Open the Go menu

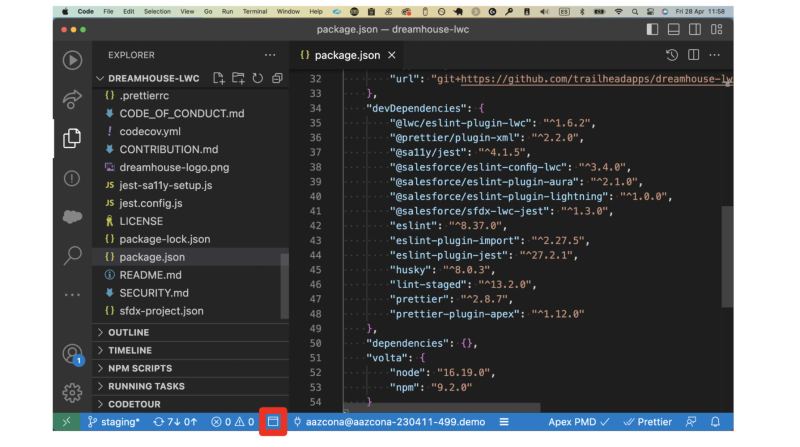point(208,11)
